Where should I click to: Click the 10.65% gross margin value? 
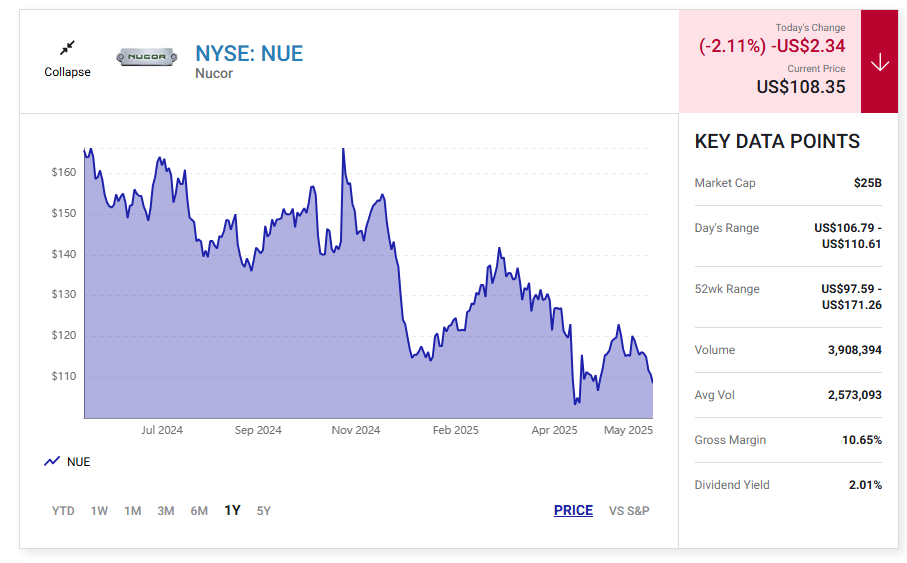click(862, 440)
